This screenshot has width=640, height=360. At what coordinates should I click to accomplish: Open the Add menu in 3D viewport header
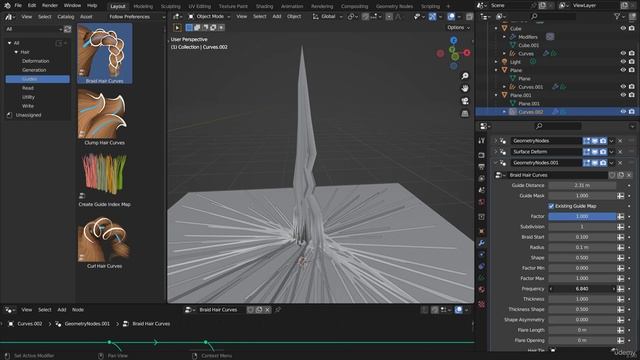click(277, 17)
